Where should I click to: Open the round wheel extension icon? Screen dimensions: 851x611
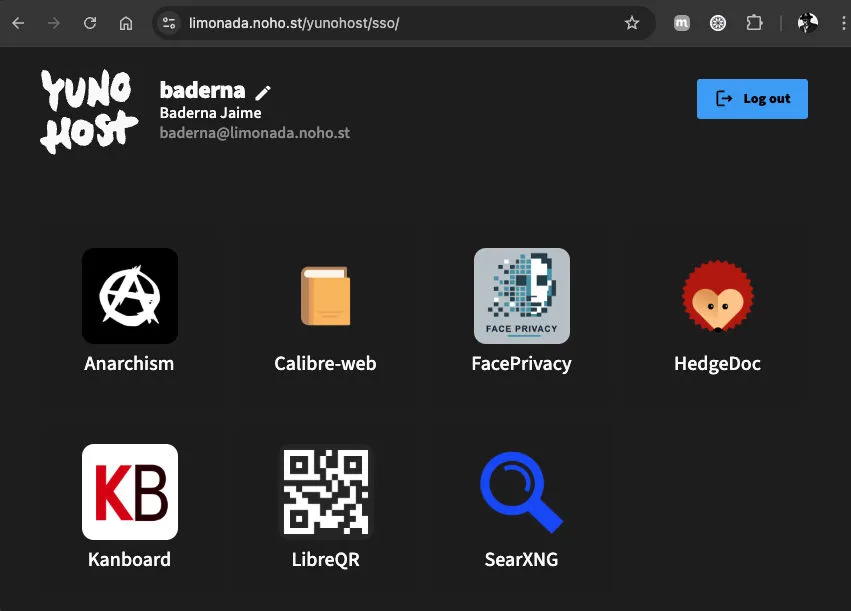pos(718,23)
